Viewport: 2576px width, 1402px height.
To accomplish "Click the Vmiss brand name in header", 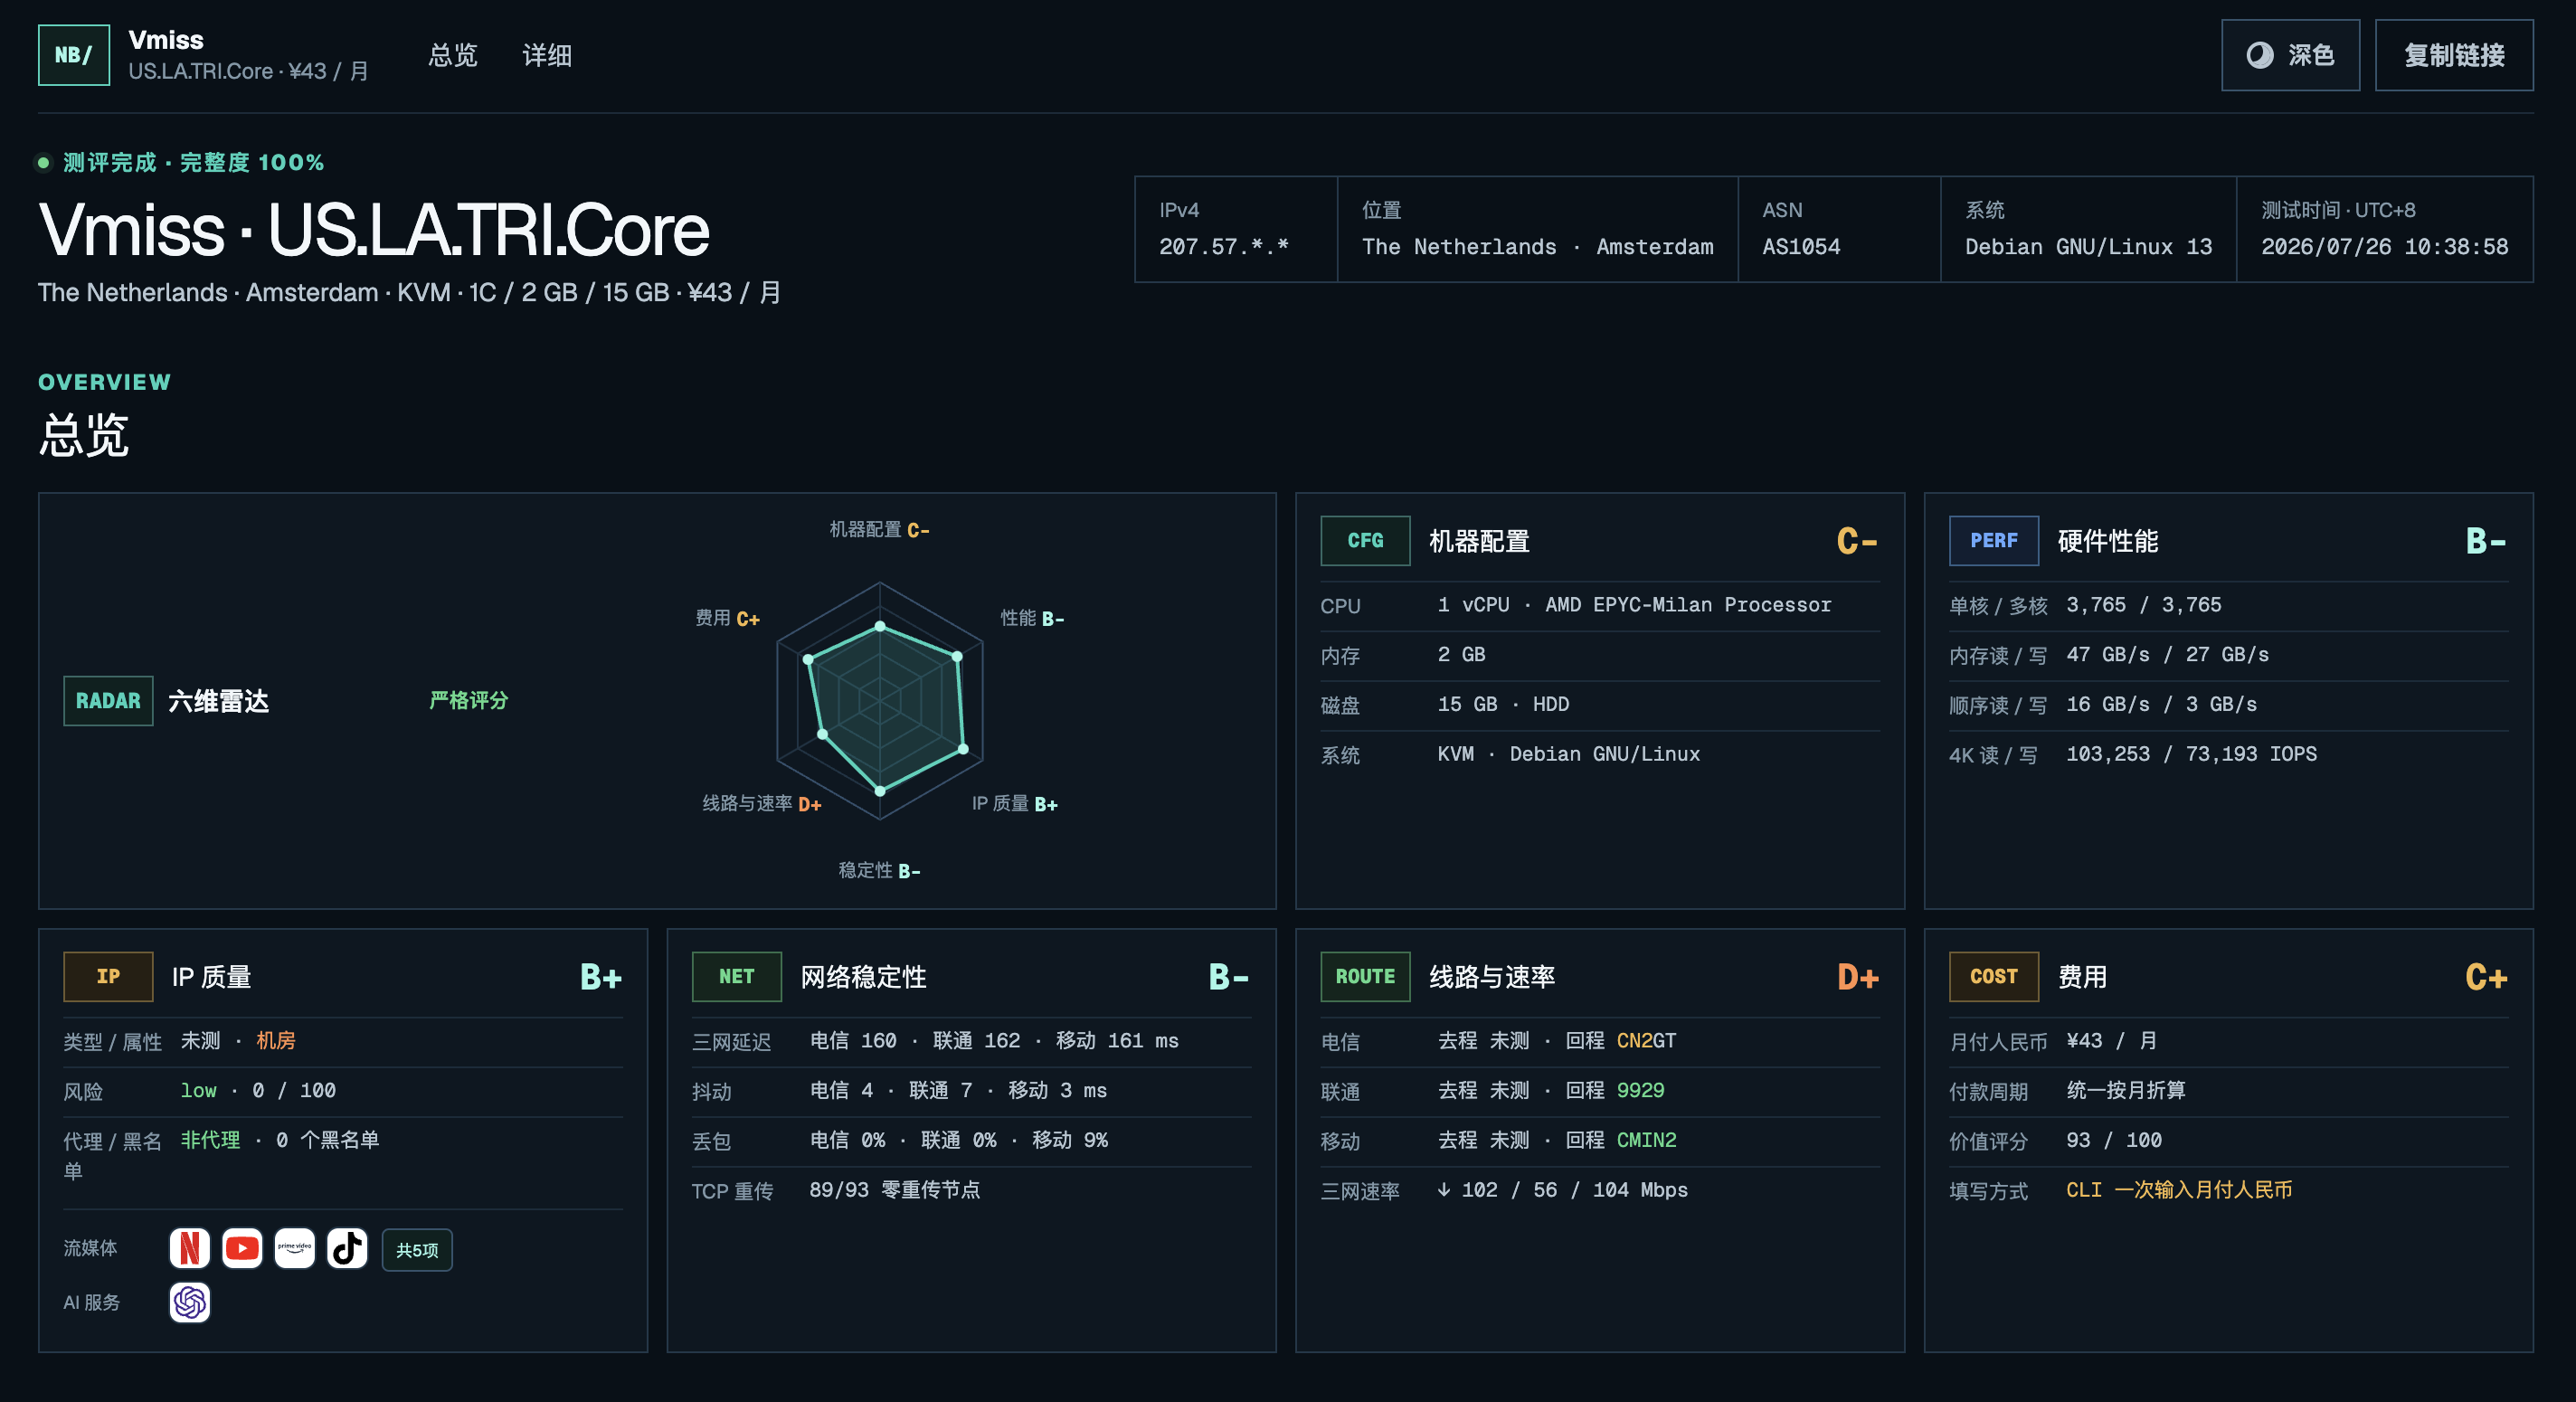I will (166, 40).
